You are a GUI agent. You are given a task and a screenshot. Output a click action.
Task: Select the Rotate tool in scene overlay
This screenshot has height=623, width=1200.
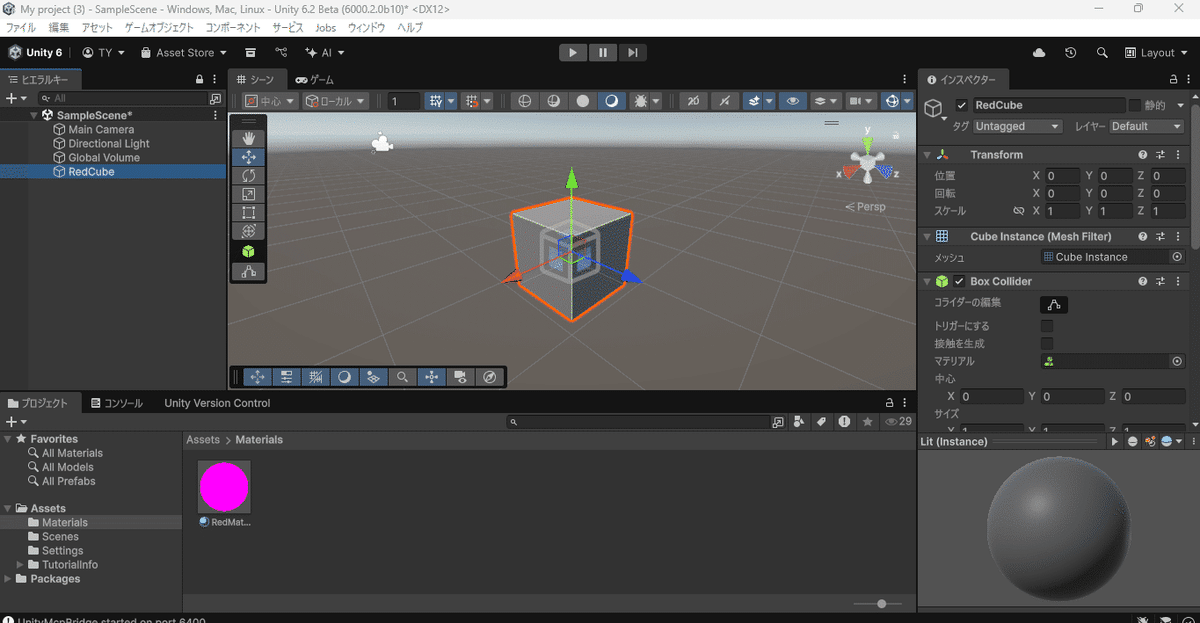248,175
